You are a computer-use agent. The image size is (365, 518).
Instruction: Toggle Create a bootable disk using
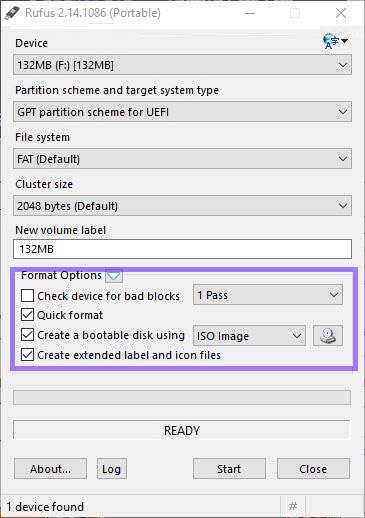[27, 335]
